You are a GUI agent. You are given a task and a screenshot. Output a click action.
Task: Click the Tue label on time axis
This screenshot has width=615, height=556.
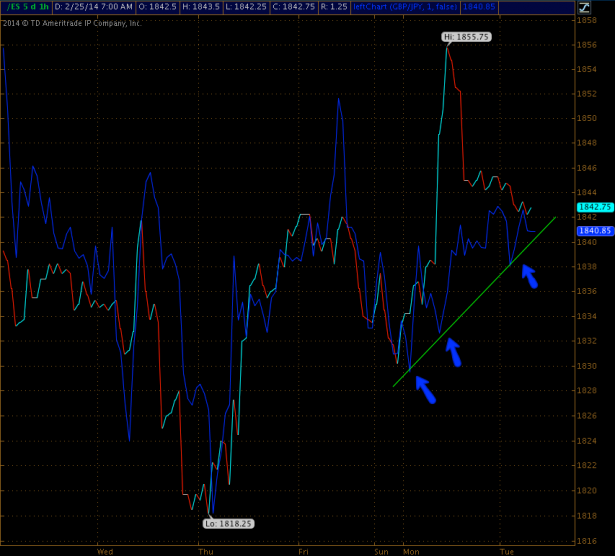point(507,552)
